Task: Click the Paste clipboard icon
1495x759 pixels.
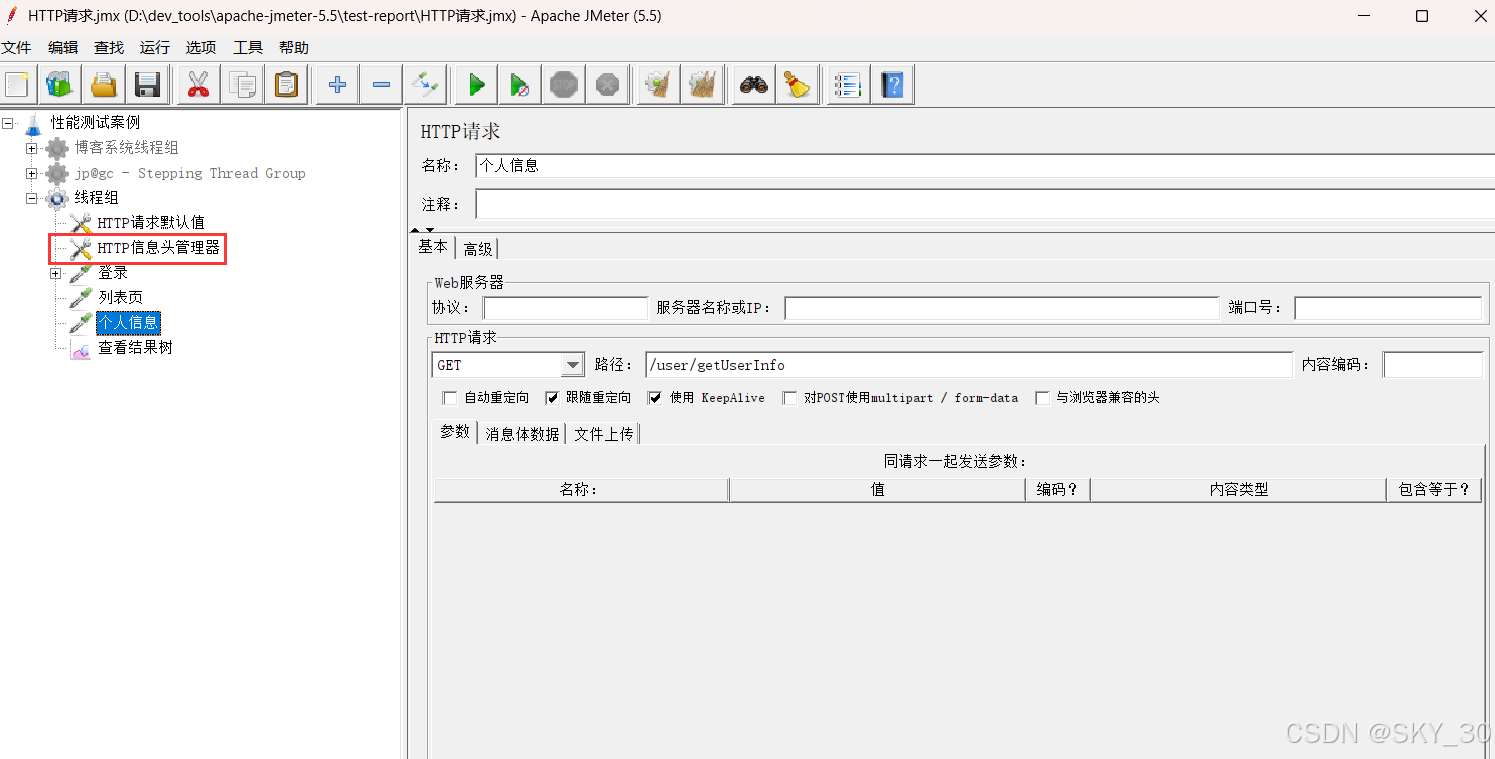Action: tap(286, 85)
